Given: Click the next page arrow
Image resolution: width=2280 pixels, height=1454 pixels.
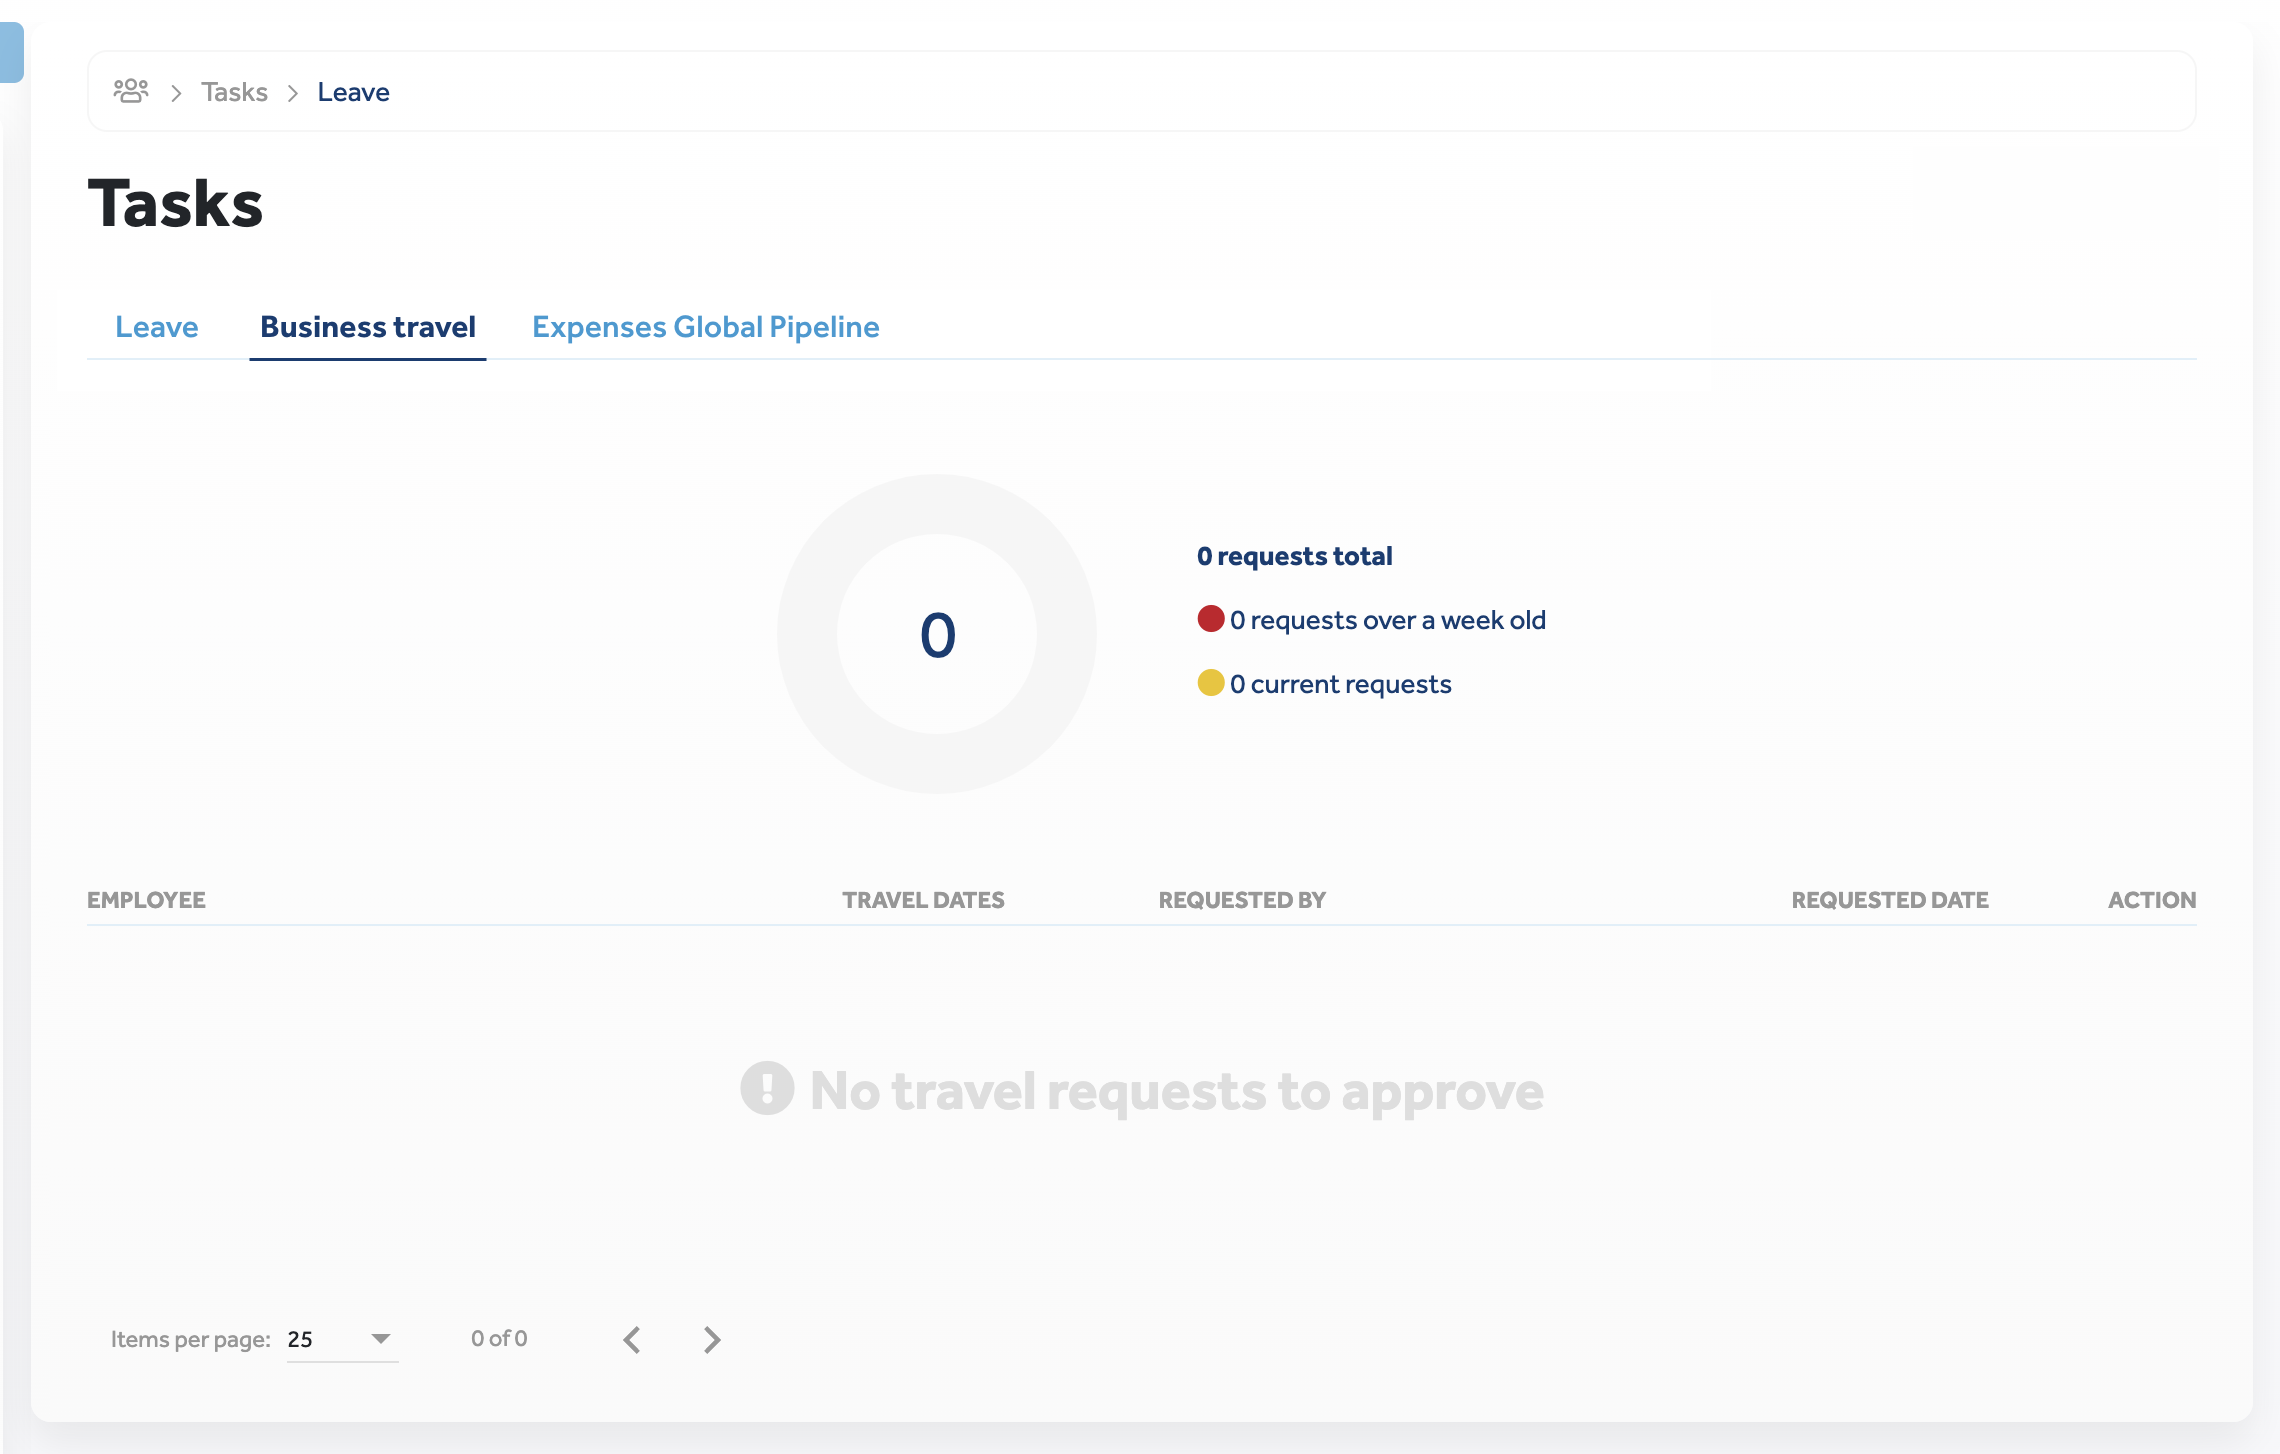Looking at the screenshot, I should click(x=712, y=1340).
